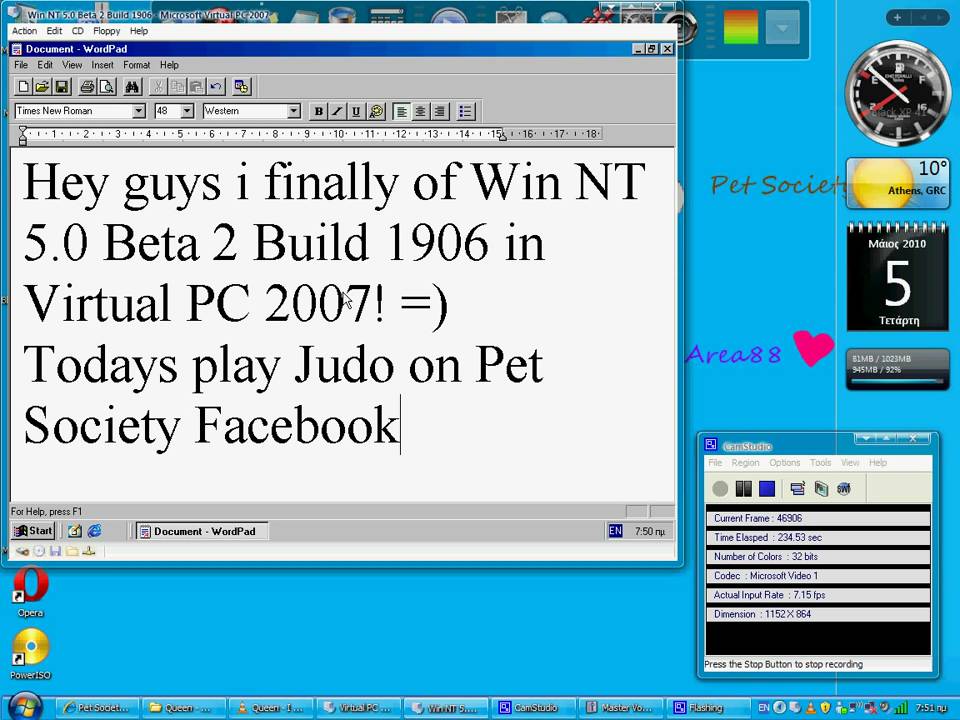Switch to CamStudio taskbar button
This screenshot has width=960, height=720.
point(533,708)
